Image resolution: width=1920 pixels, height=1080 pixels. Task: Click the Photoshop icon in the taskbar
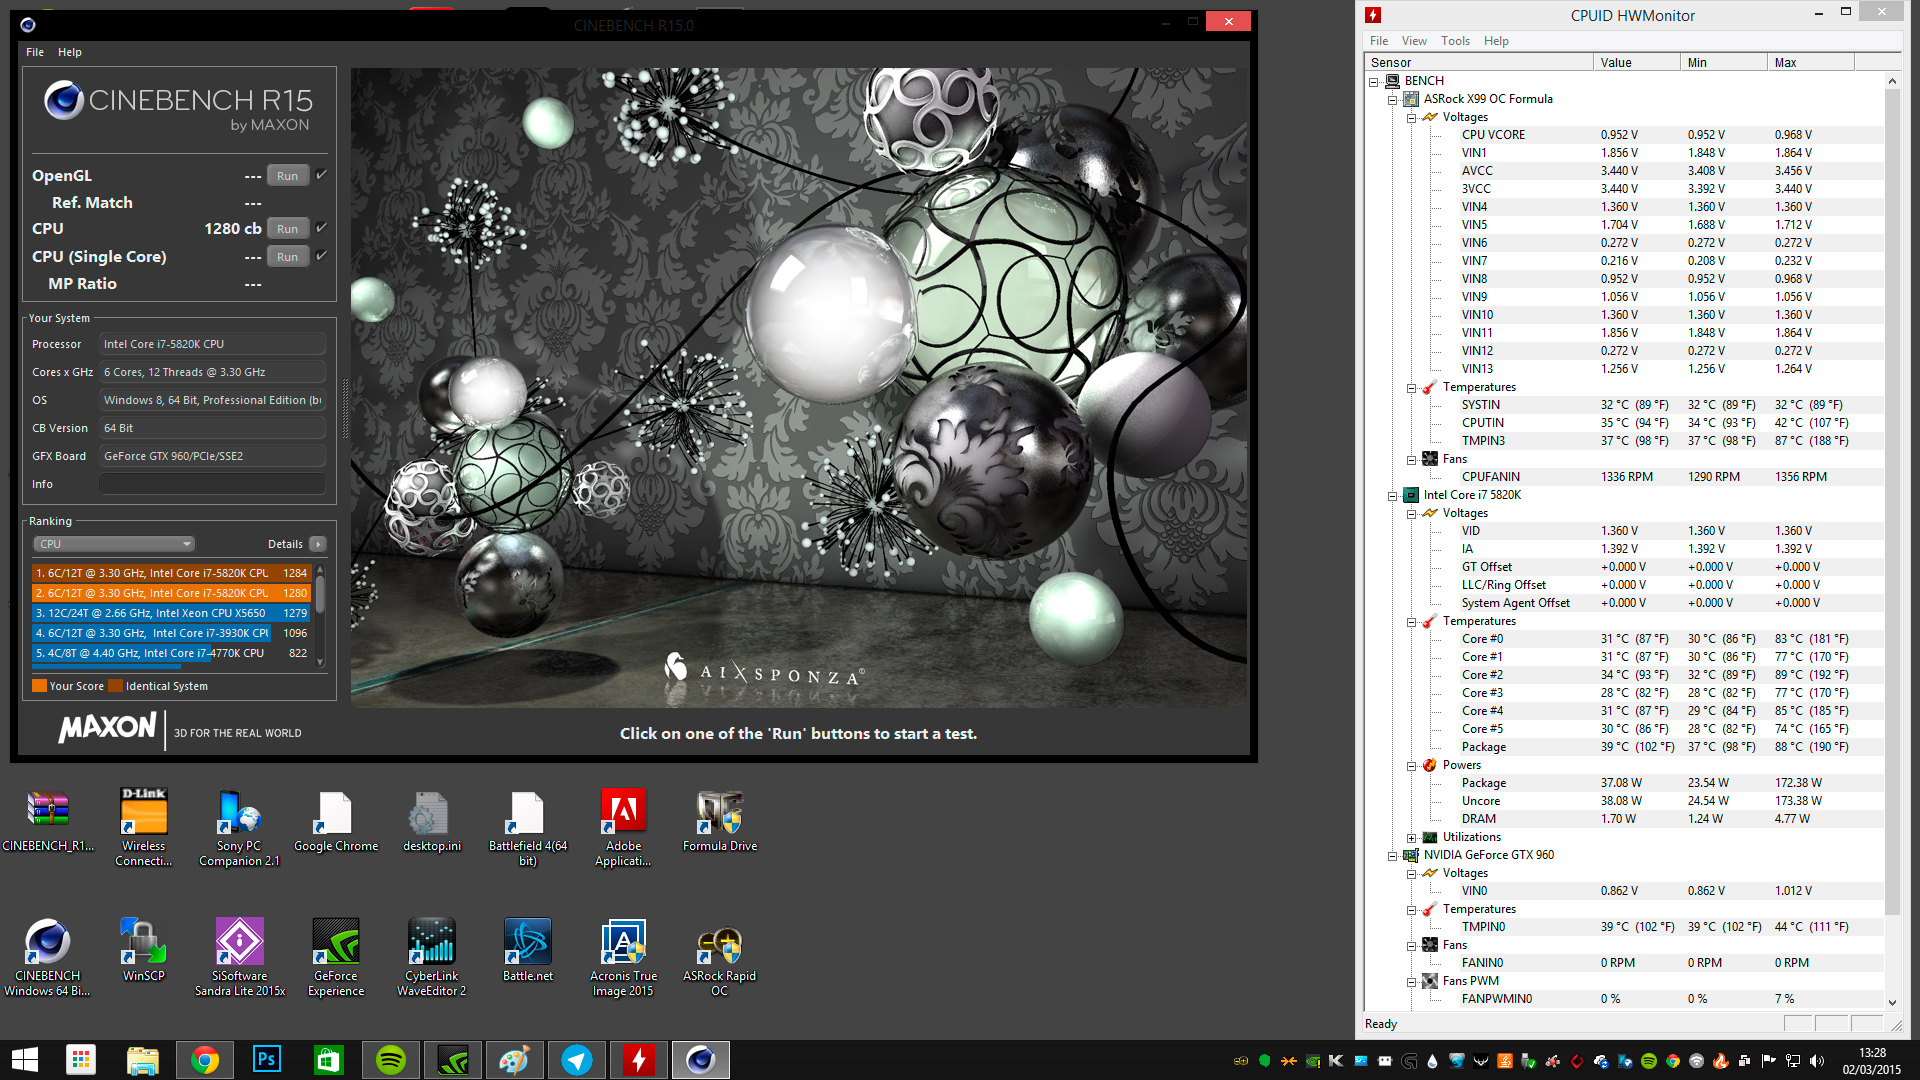point(267,1060)
